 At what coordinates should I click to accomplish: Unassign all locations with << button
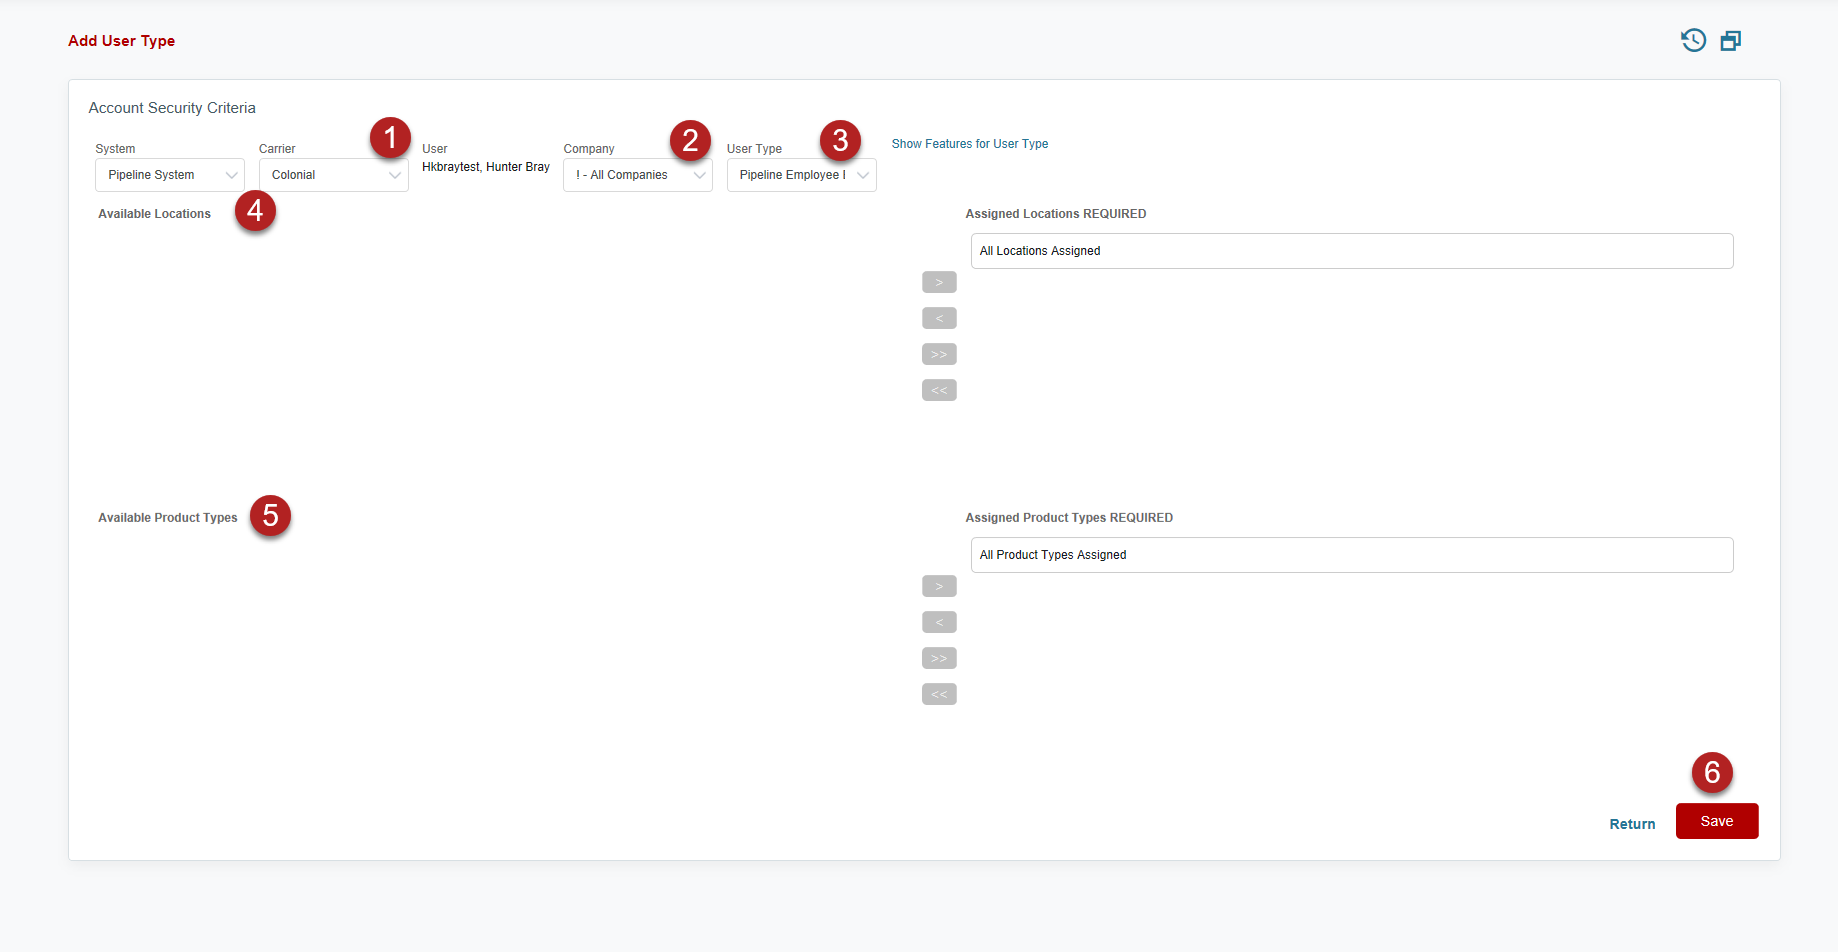click(x=939, y=390)
